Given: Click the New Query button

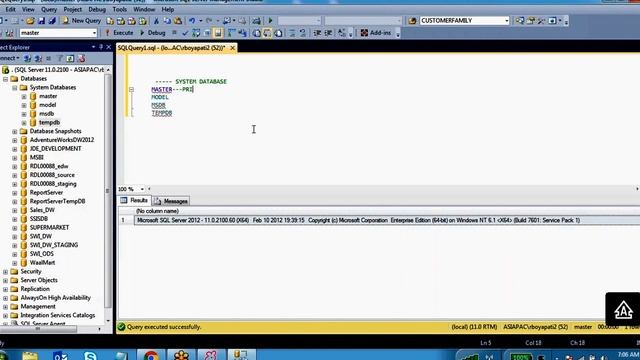Looking at the screenshot, I should 82,21.
